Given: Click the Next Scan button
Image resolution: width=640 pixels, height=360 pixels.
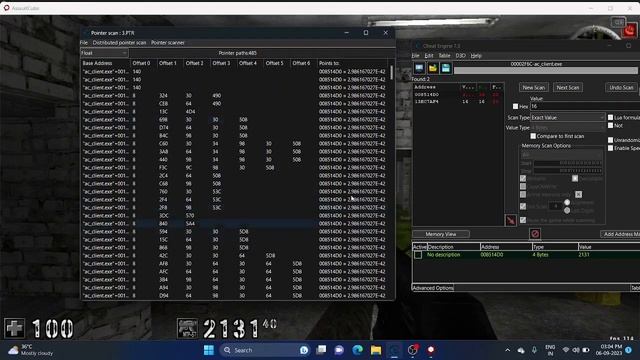Looking at the screenshot, I should click(x=568, y=87).
